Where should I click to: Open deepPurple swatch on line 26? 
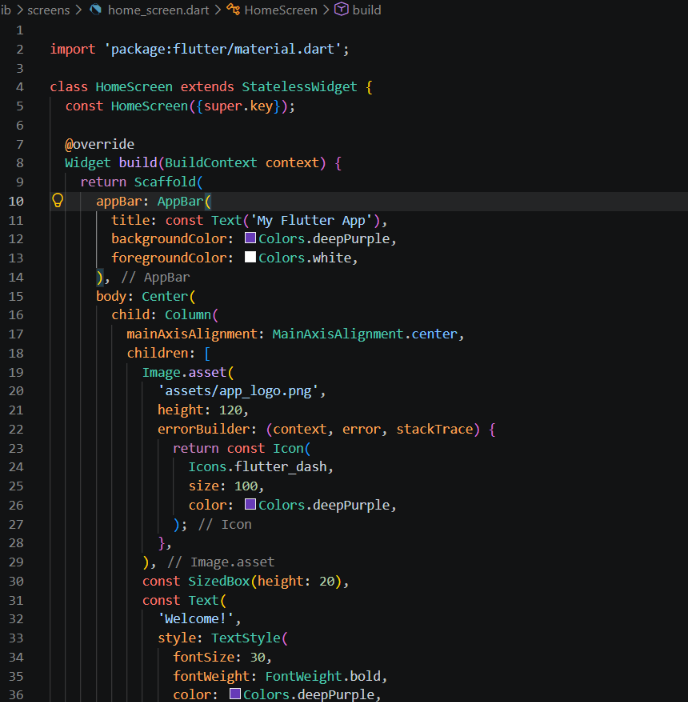tap(250, 504)
